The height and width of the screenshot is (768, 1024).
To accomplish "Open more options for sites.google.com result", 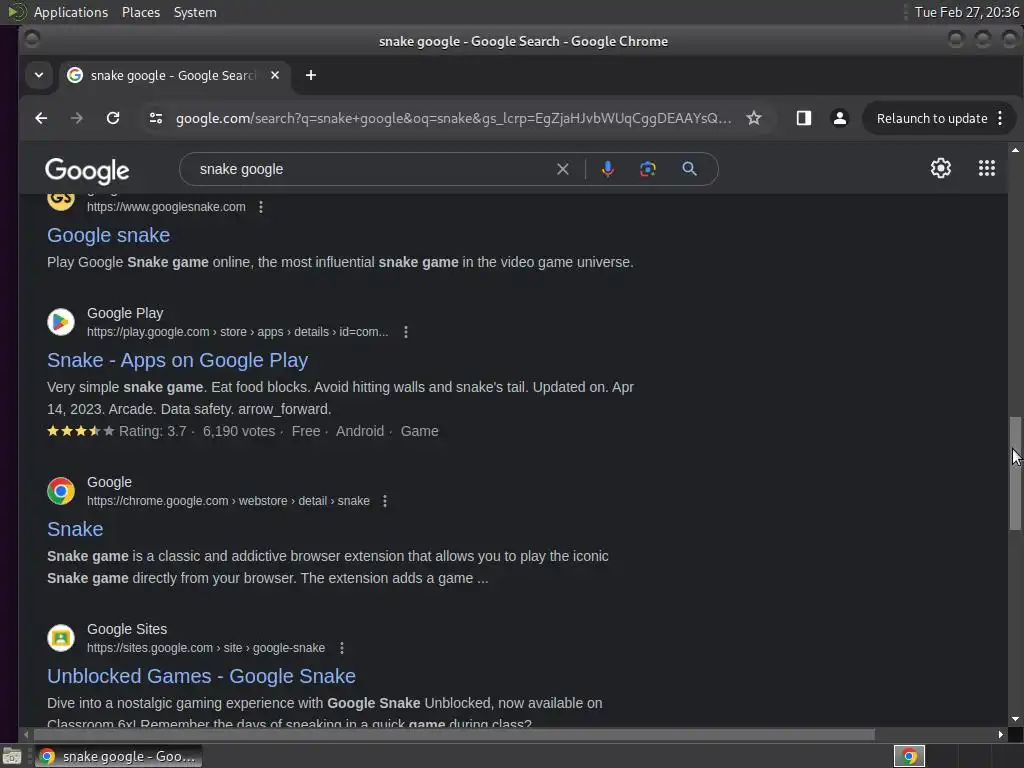I will [x=342, y=648].
